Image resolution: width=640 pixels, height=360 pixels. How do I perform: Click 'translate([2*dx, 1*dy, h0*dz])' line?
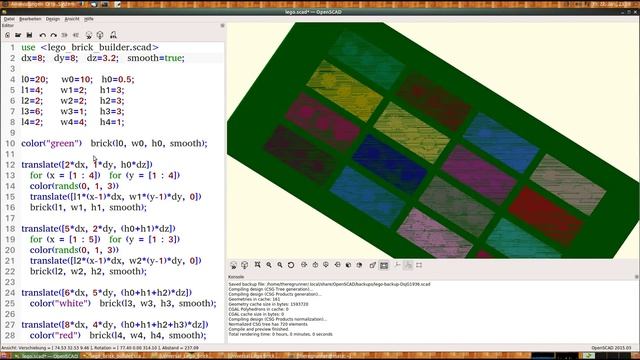(x=87, y=165)
